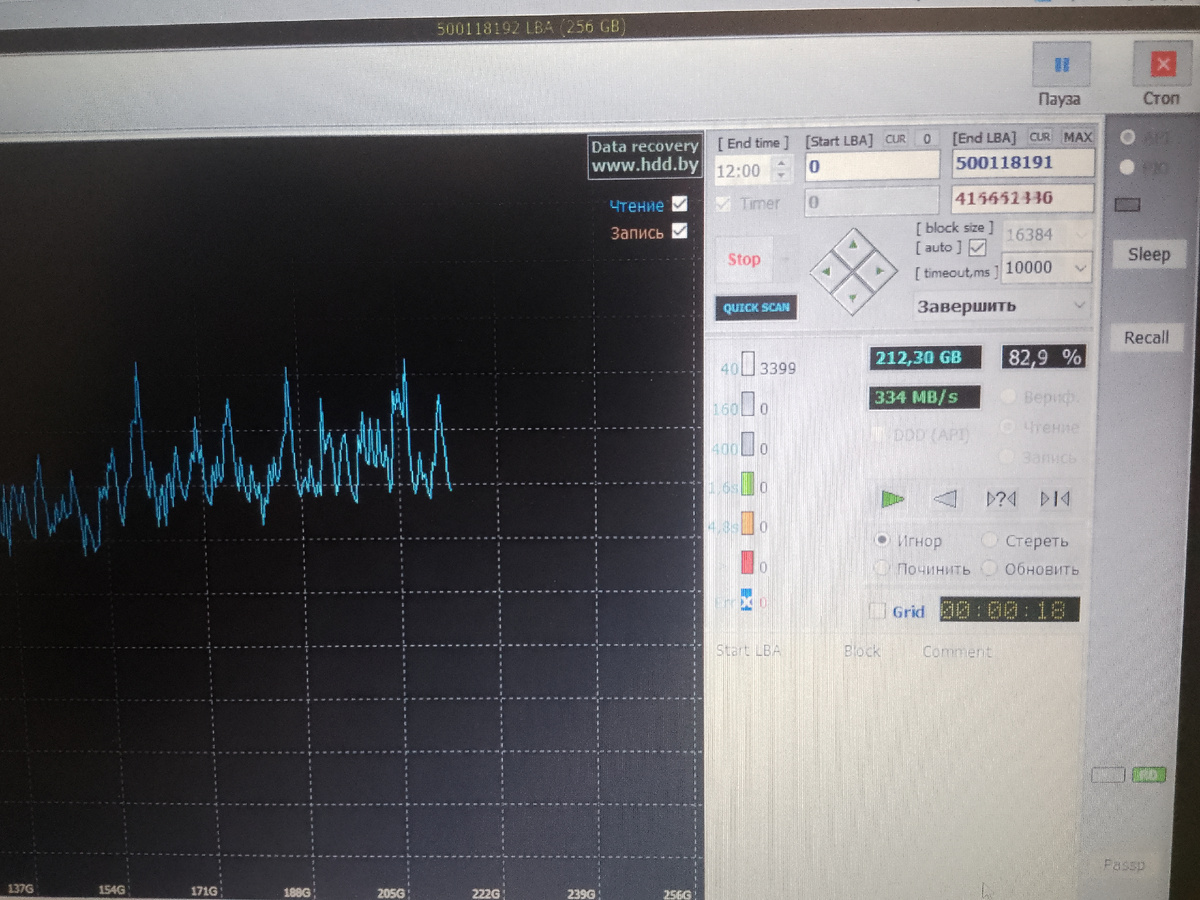
Task: Click the Passp button
Action: [1125, 864]
